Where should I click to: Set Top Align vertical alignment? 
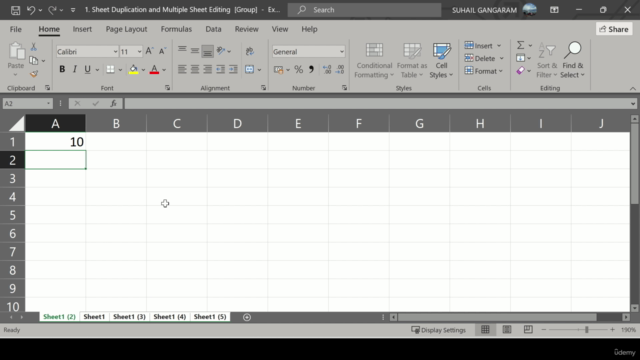[x=182, y=51]
